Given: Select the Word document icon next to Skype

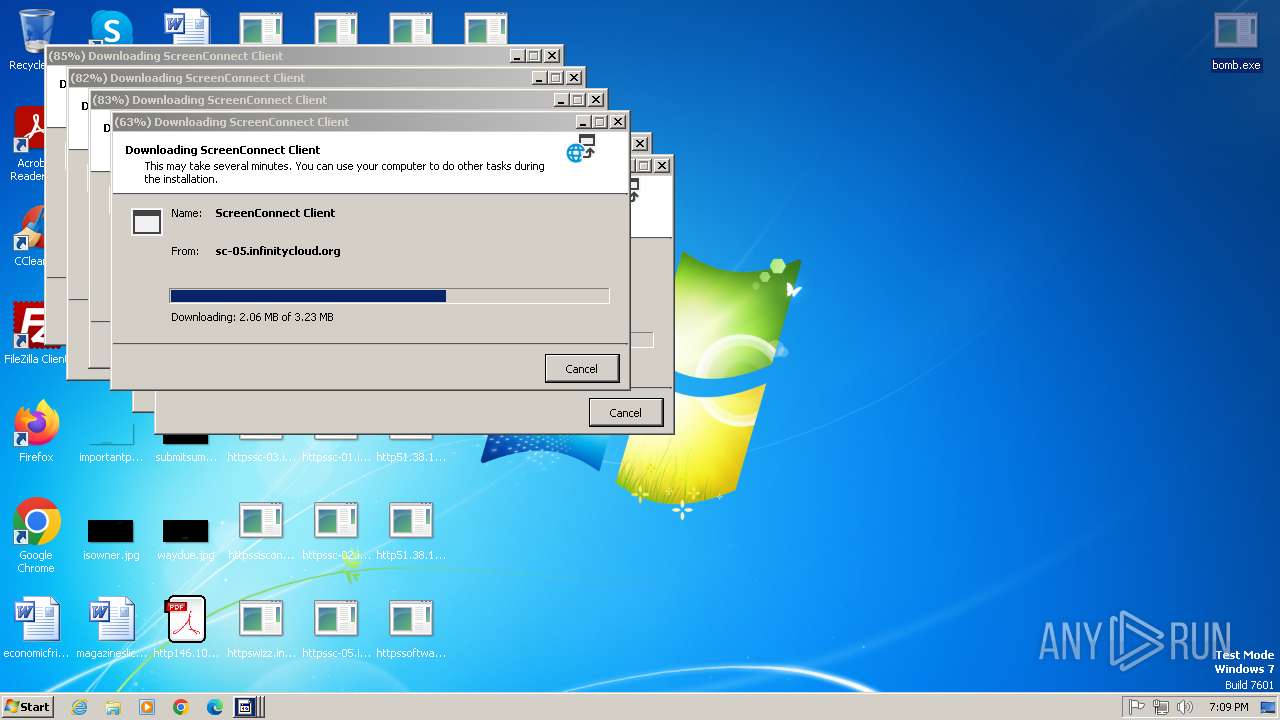Looking at the screenshot, I should pyautogui.click(x=186, y=27).
